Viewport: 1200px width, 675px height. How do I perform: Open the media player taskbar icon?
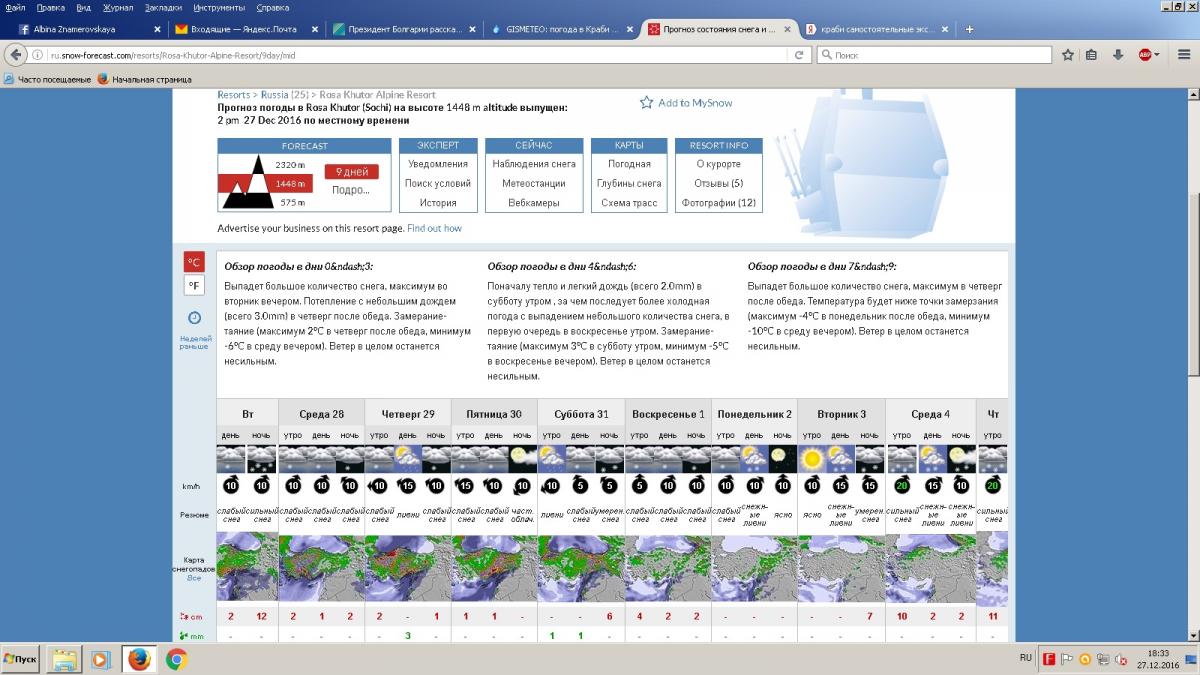pyautogui.click(x=101, y=659)
